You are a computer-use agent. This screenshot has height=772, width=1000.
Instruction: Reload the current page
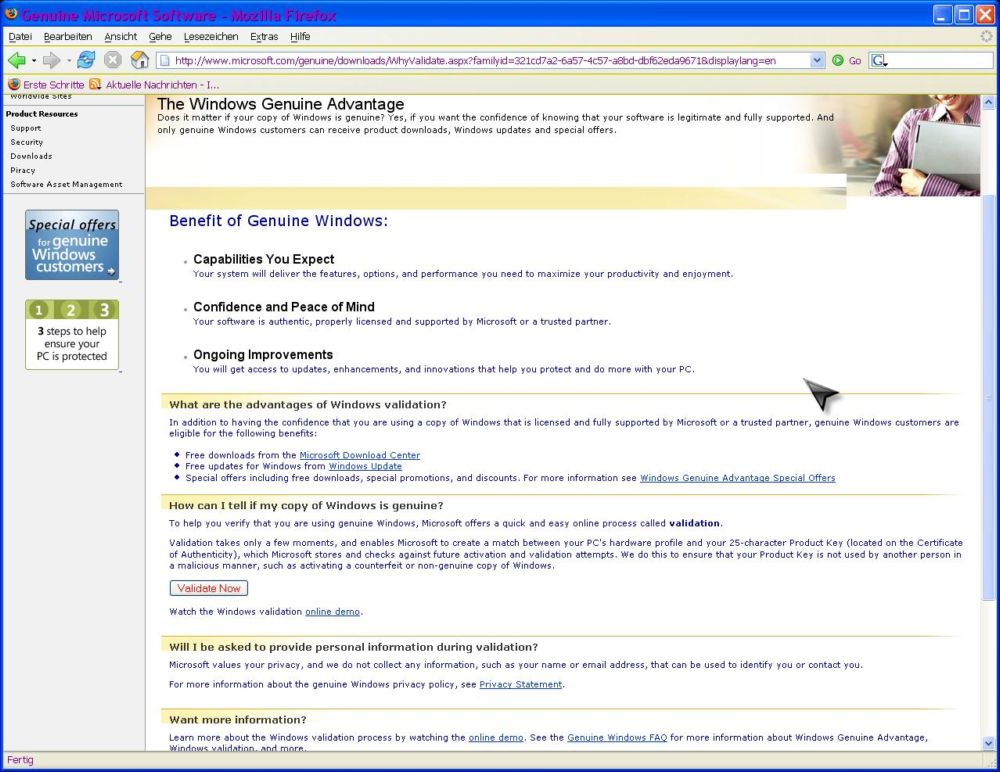(x=87, y=60)
